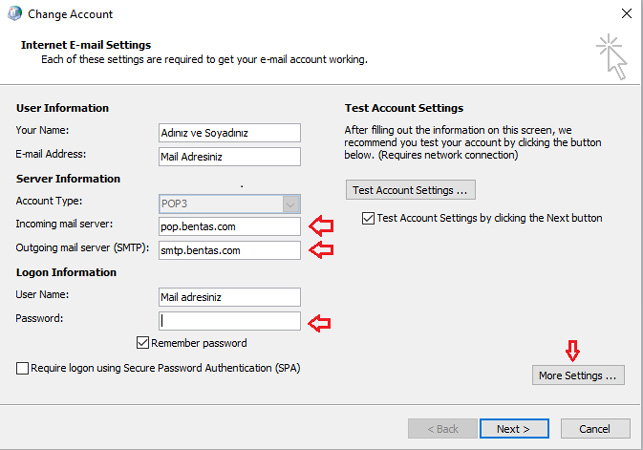This screenshot has height=450, width=643.
Task: Click the Test Account Settings button
Action: 410,190
